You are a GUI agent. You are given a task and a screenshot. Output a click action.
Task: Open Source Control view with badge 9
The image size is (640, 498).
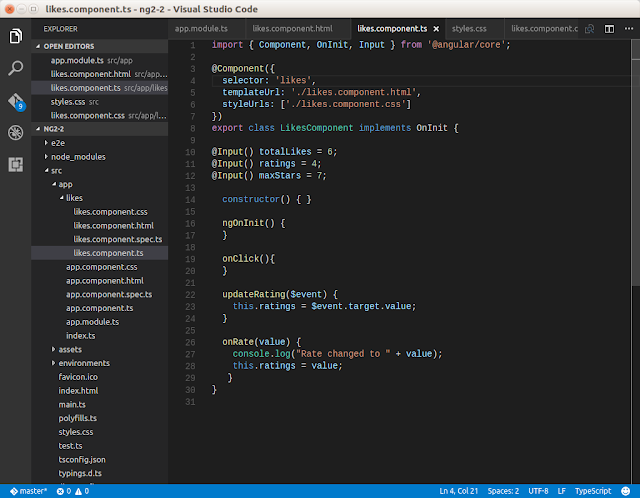coord(16,101)
